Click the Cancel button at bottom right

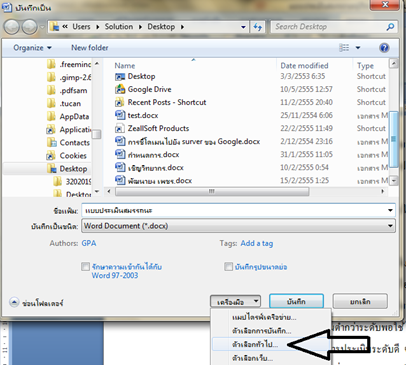coord(360,301)
